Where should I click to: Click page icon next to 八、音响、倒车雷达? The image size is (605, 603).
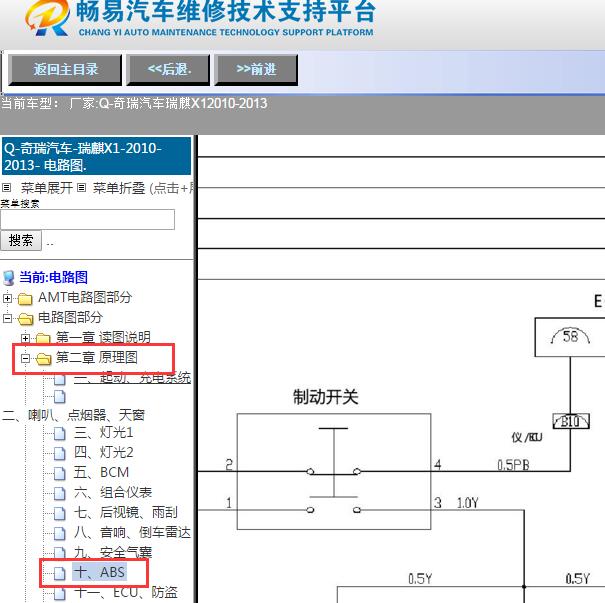(59, 534)
